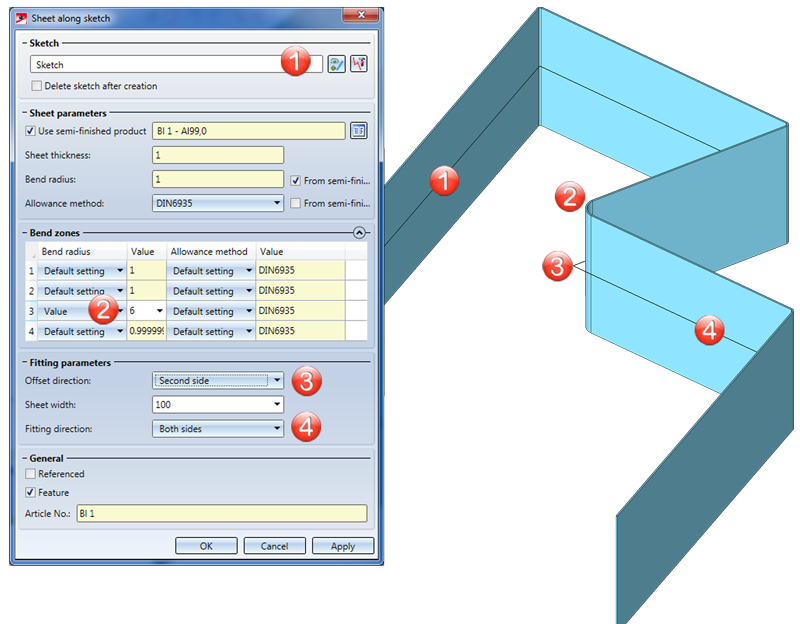Select bend zone row number 3
The width and height of the screenshot is (800, 624).
[x=31, y=311]
